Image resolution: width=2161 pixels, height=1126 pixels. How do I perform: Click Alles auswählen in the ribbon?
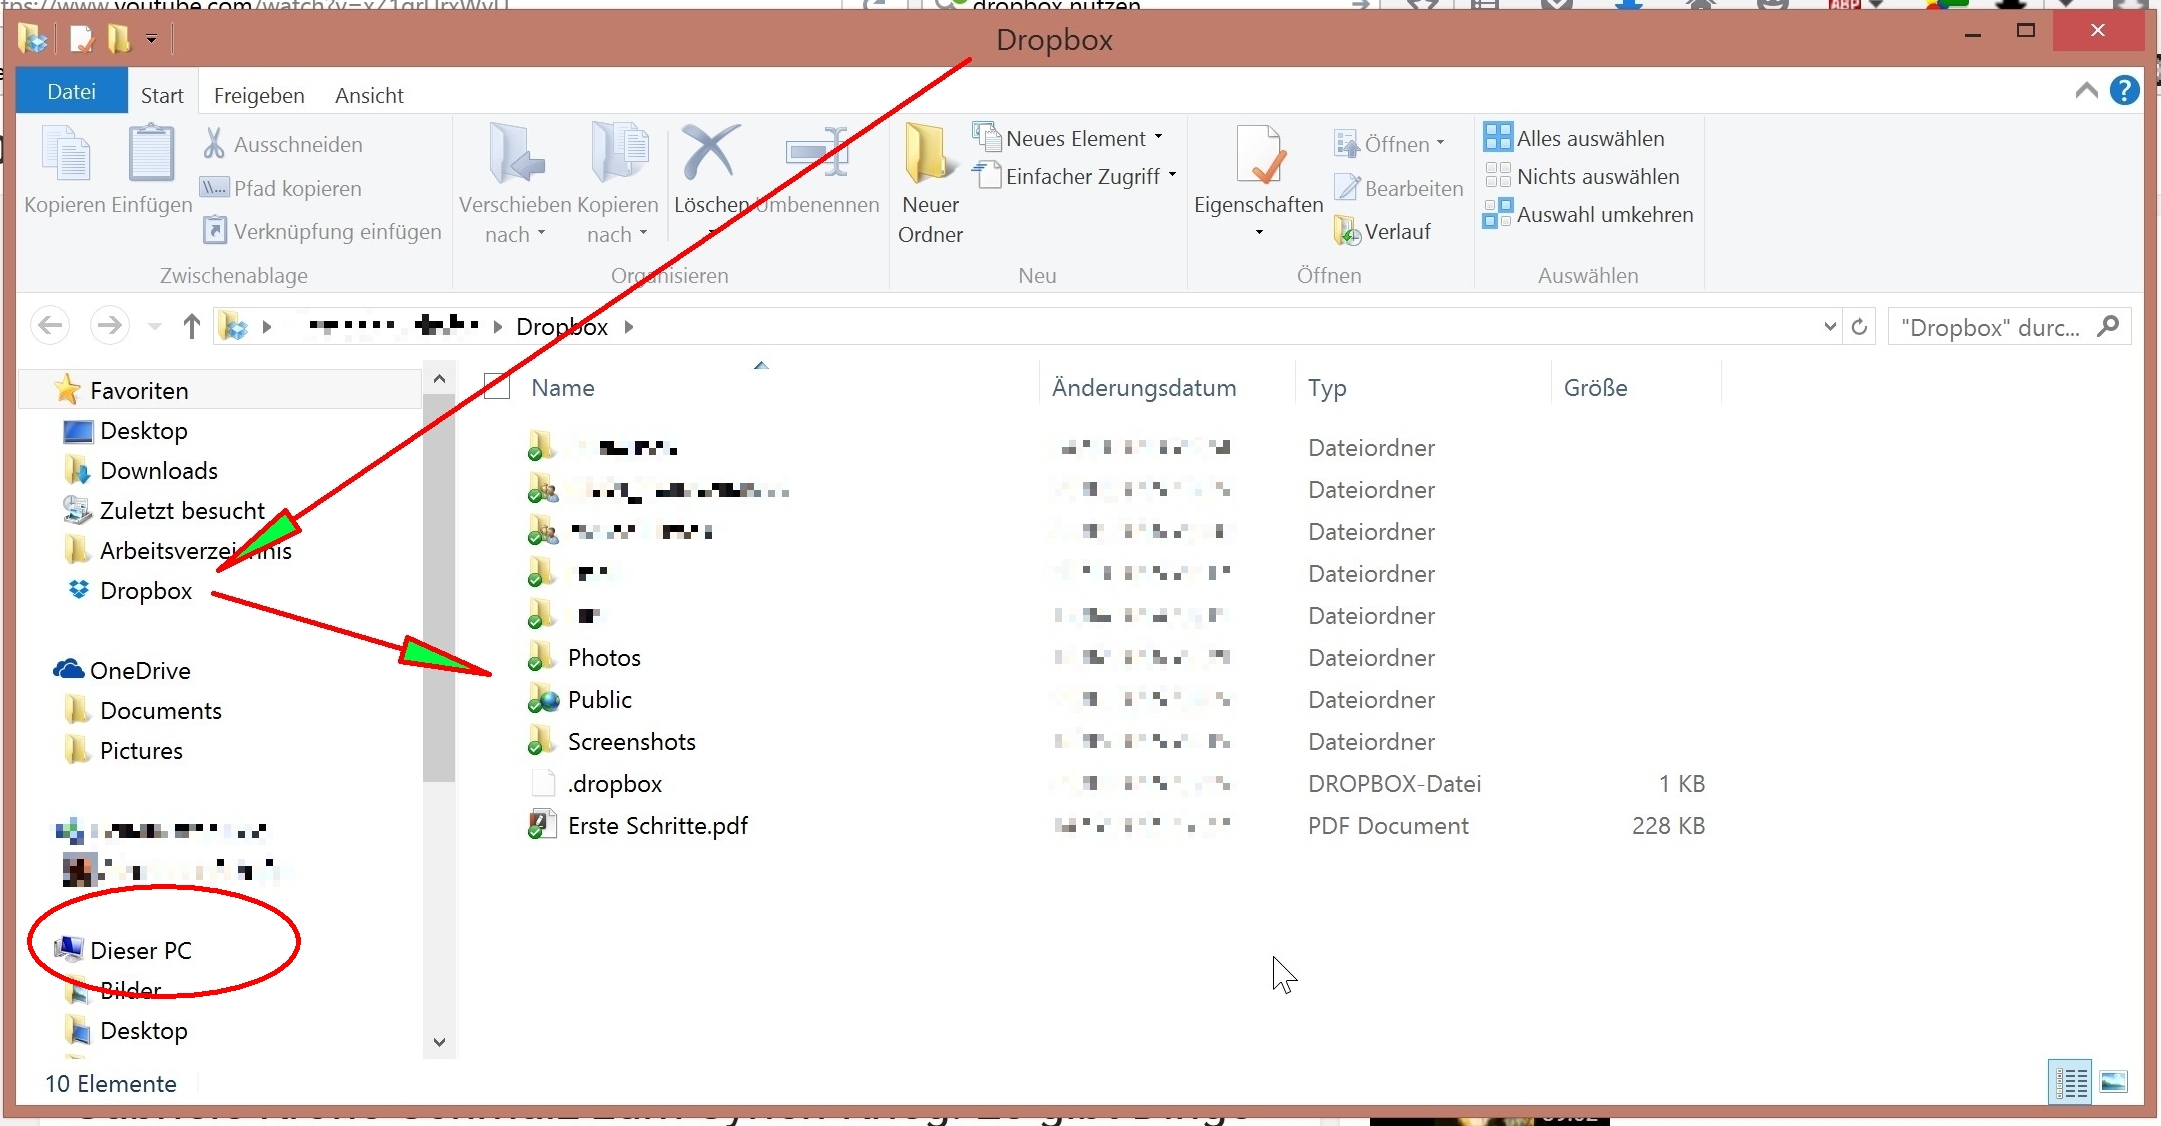tap(1589, 139)
